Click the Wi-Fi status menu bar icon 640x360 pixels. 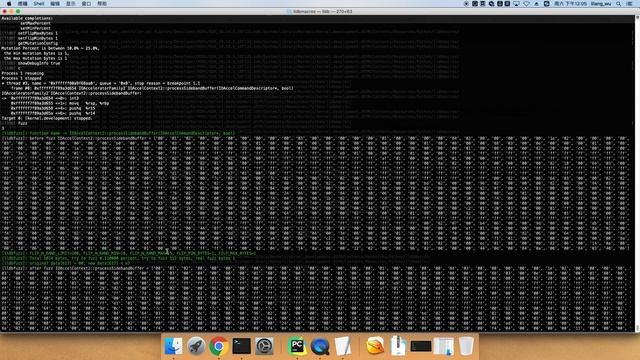[527, 4]
